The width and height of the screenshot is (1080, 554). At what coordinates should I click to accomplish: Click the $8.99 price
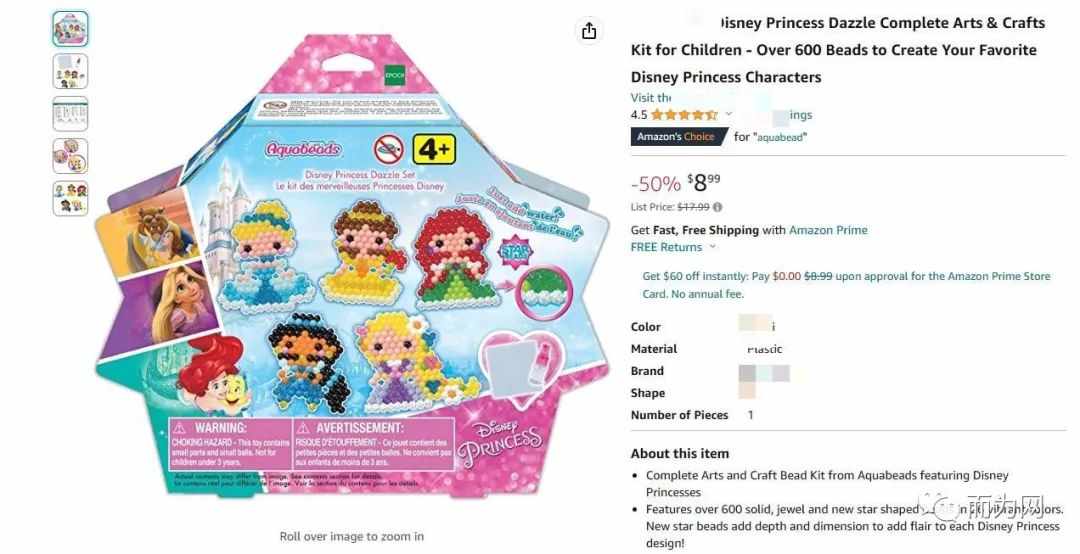[x=704, y=182]
